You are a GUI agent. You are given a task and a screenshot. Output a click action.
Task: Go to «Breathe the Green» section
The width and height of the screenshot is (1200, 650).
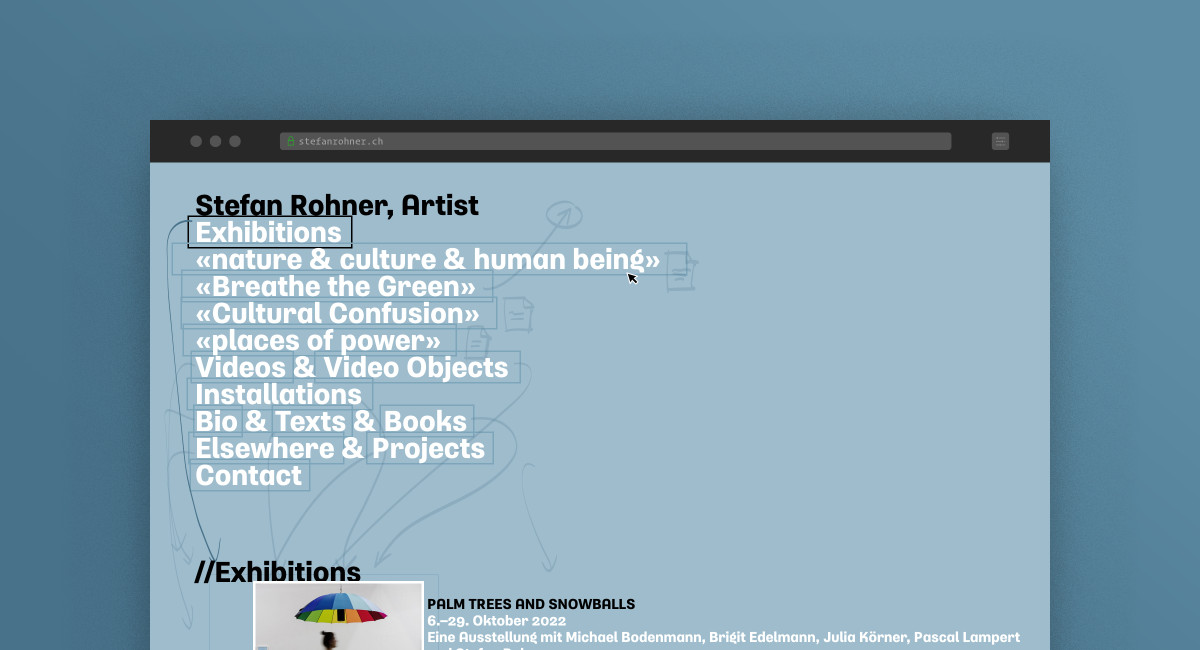coord(335,287)
